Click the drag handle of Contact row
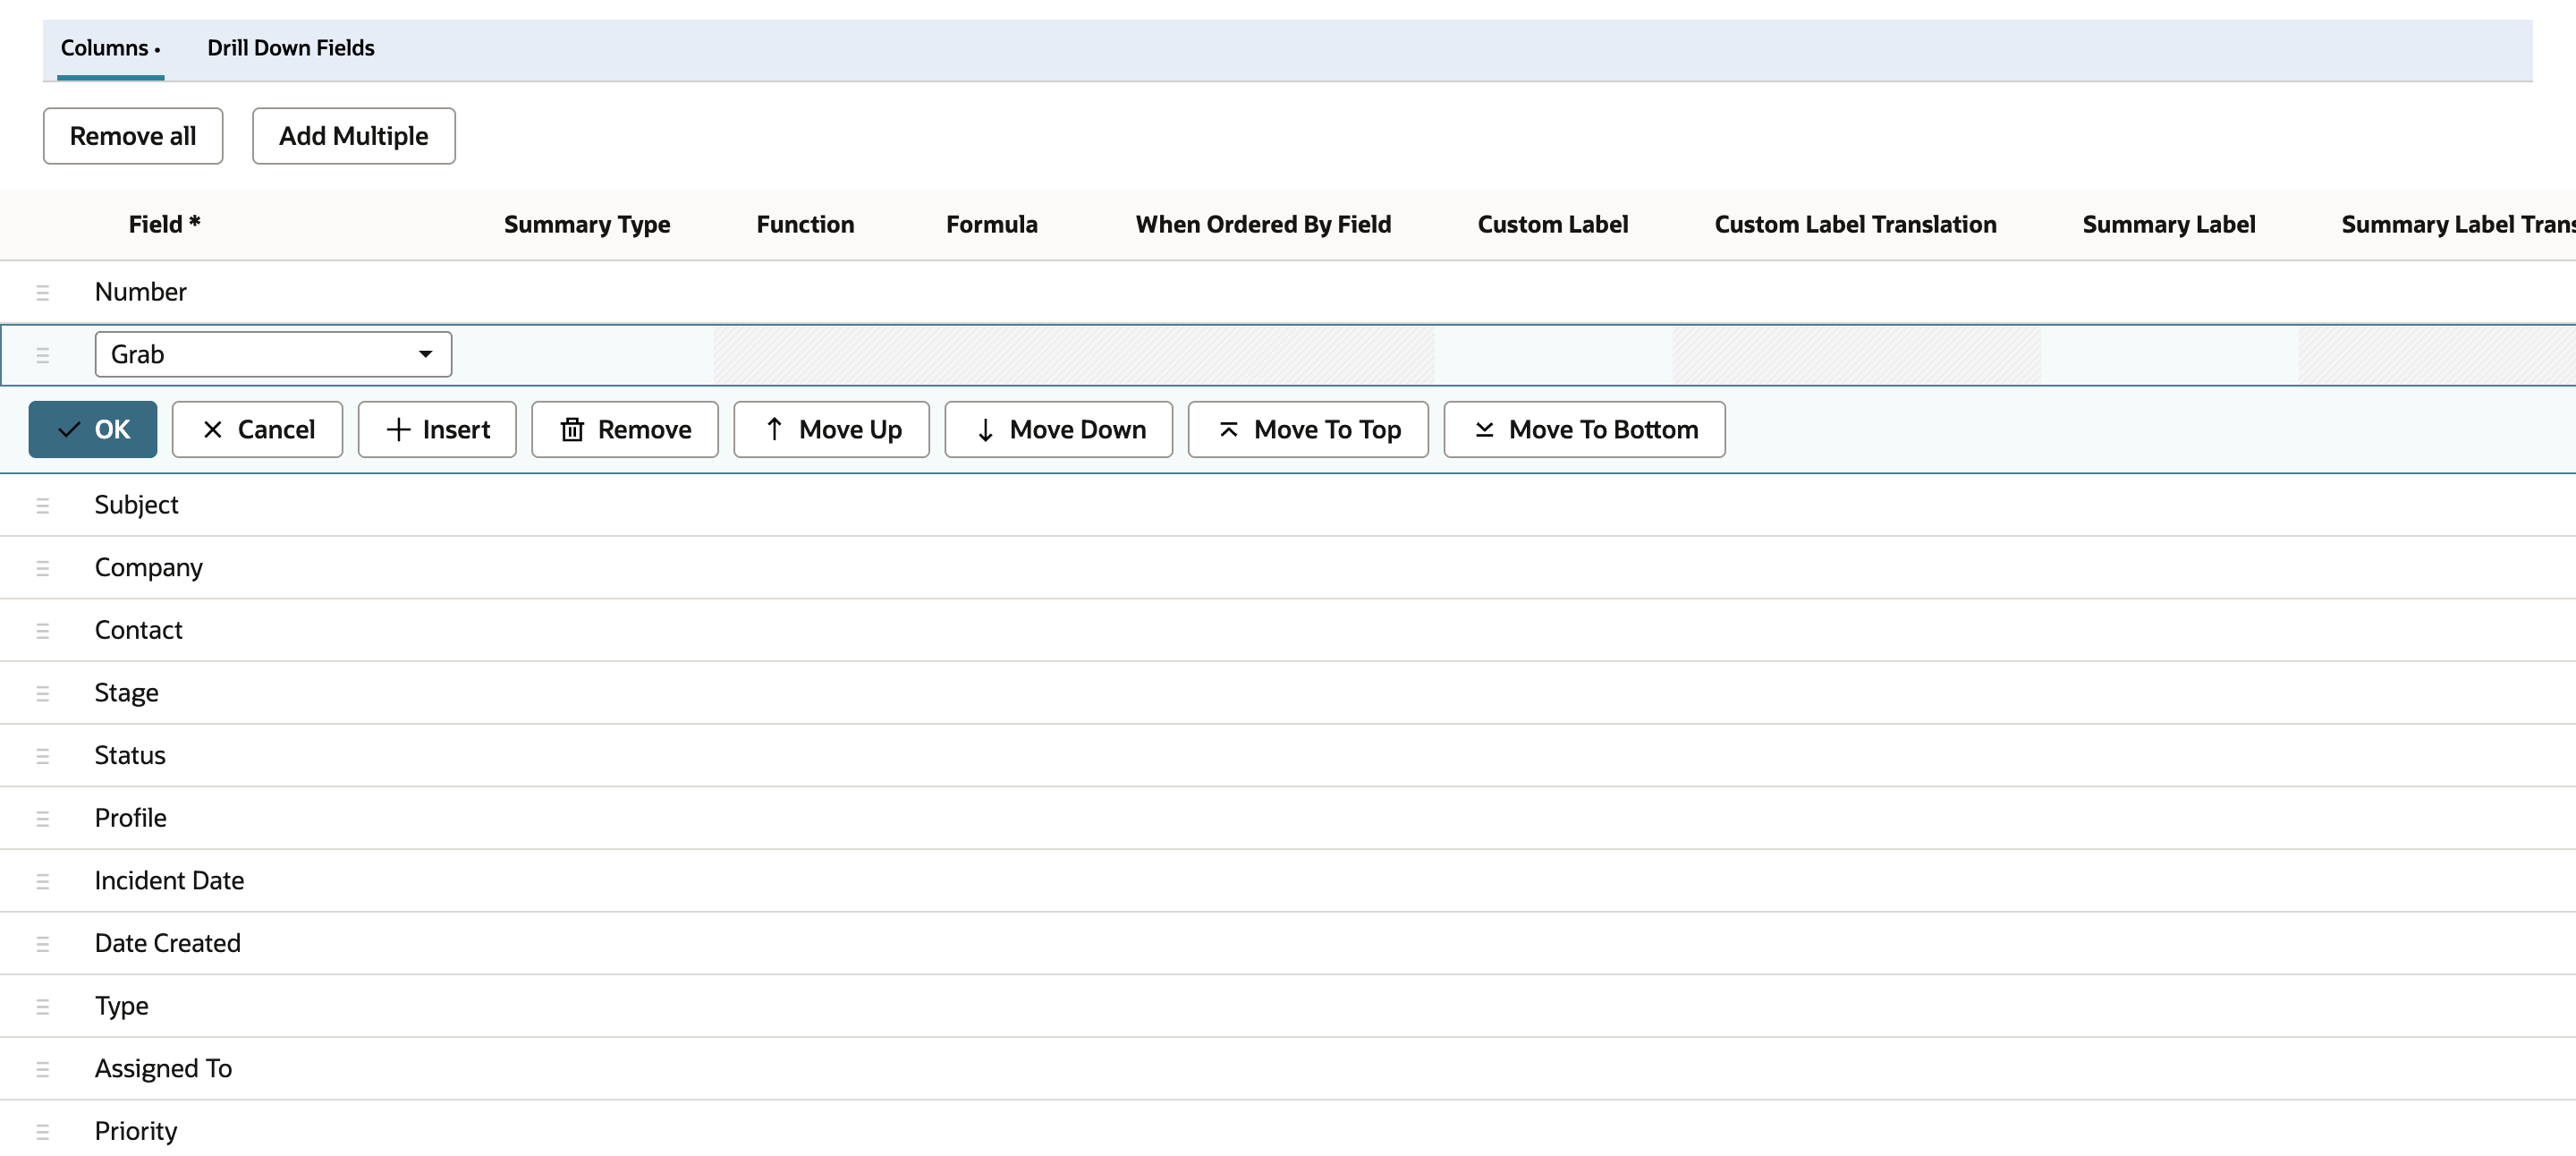Screen dimensions: 2576x1156 pos(42,630)
